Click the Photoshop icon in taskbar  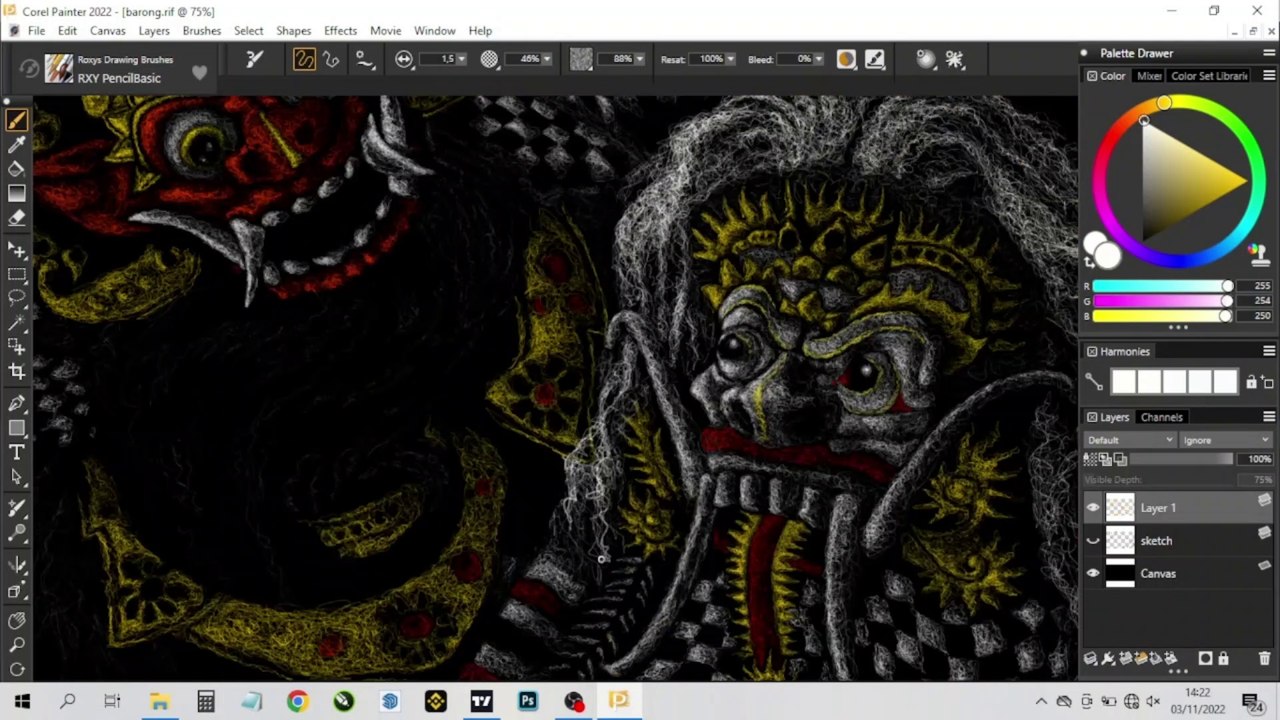coord(527,701)
